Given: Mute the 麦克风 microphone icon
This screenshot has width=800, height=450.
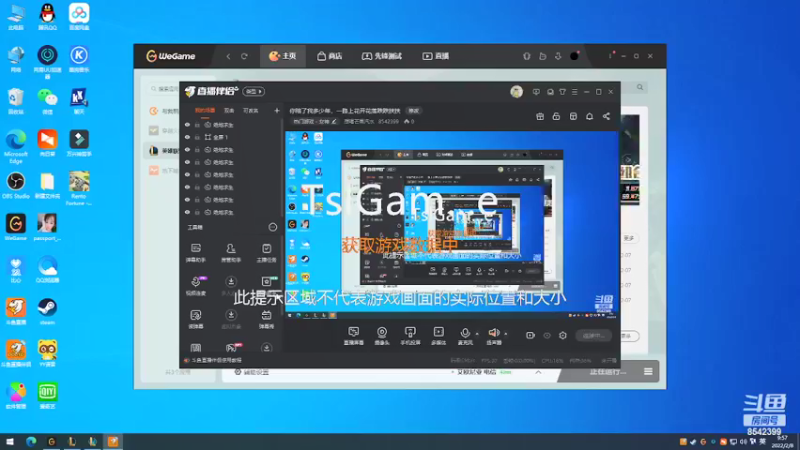Looking at the screenshot, I should click(465, 333).
